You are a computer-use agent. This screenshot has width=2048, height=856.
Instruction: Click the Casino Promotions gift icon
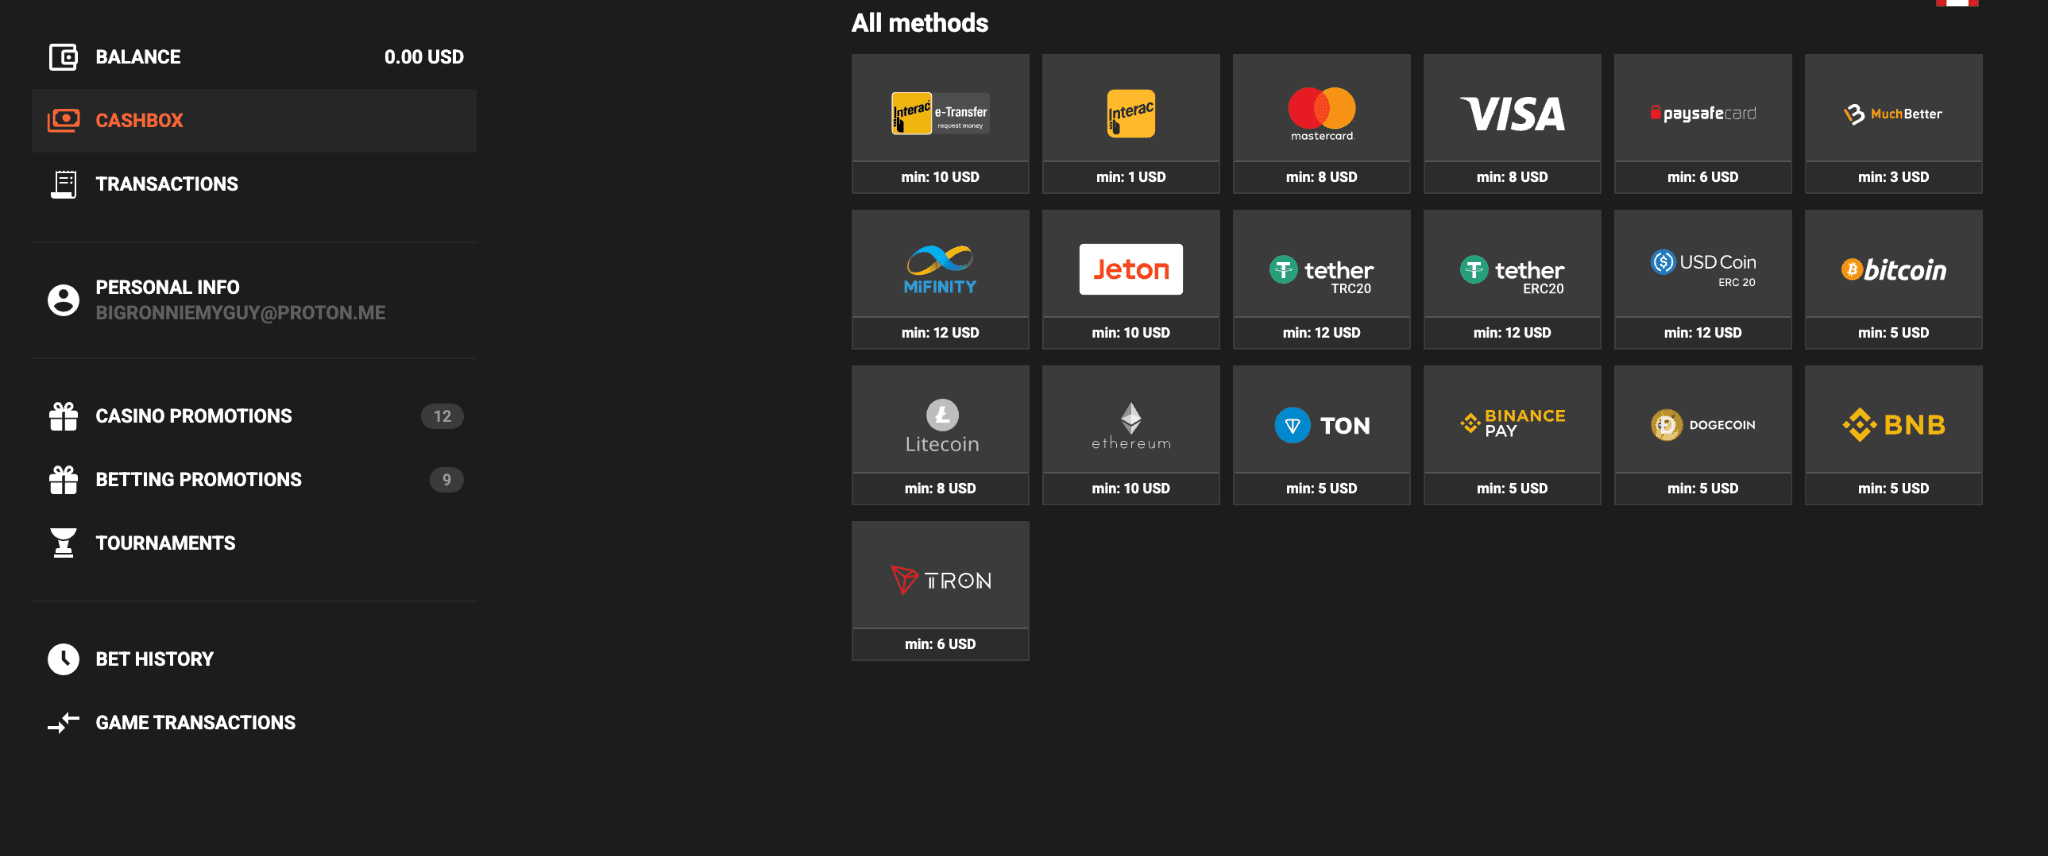(x=63, y=416)
